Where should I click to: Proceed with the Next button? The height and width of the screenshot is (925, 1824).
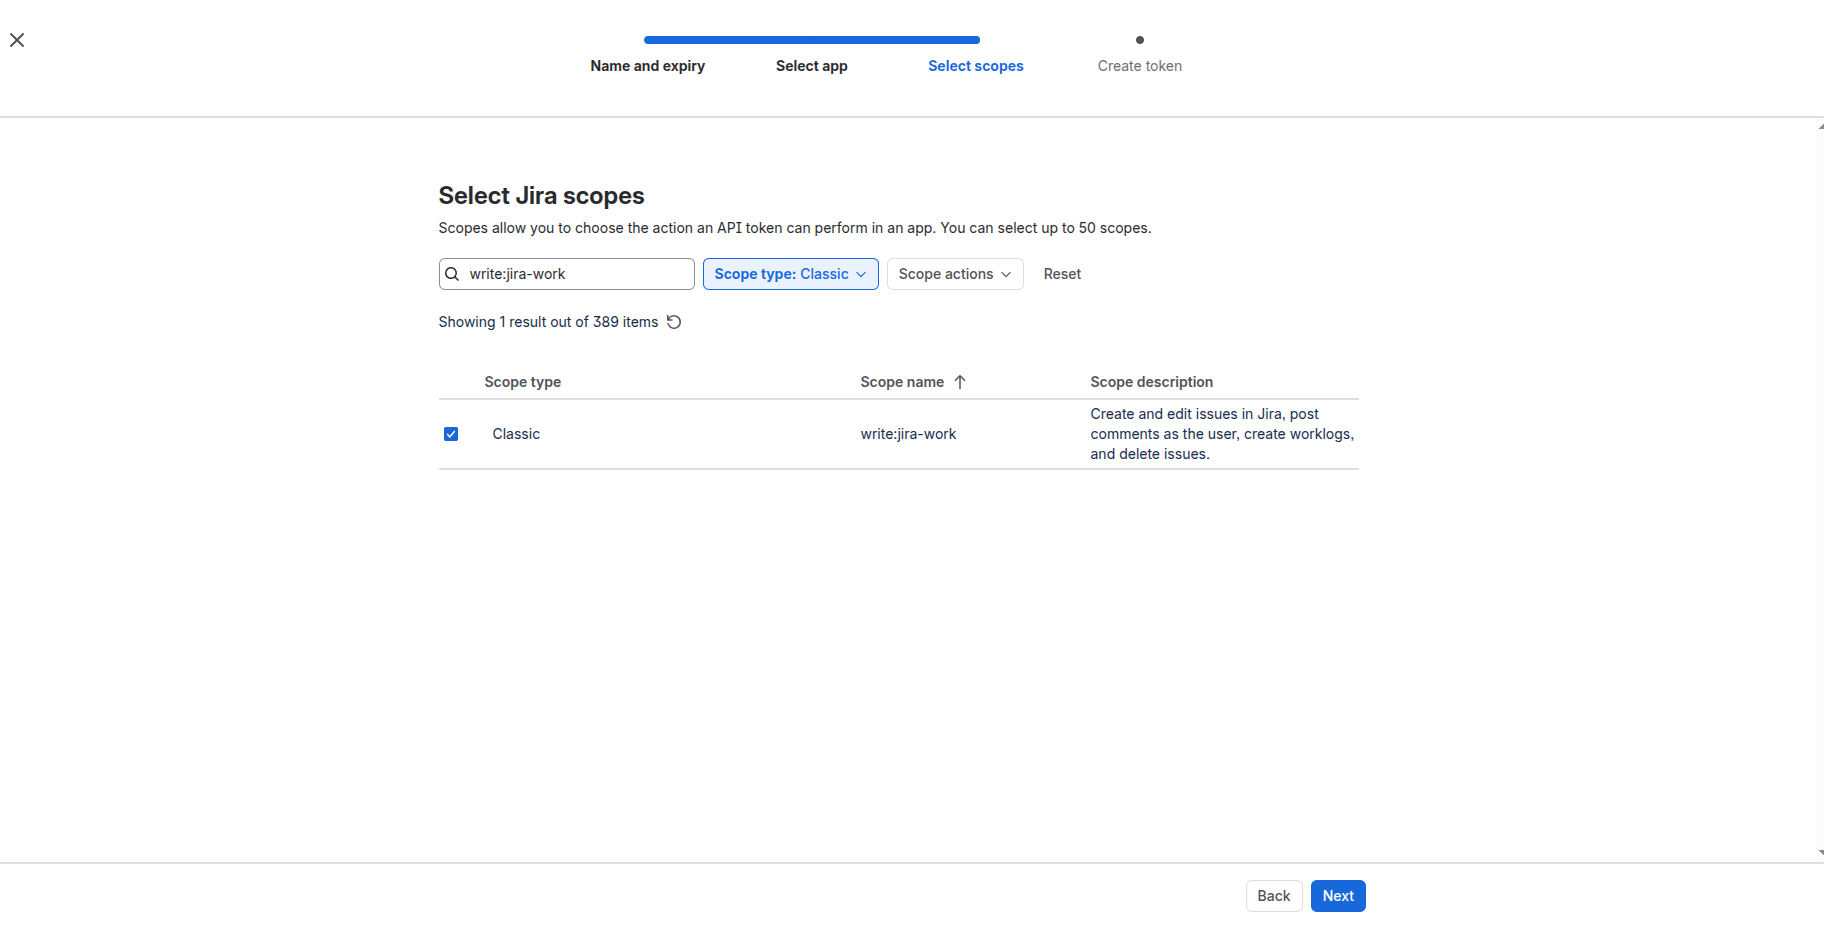tap(1338, 896)
